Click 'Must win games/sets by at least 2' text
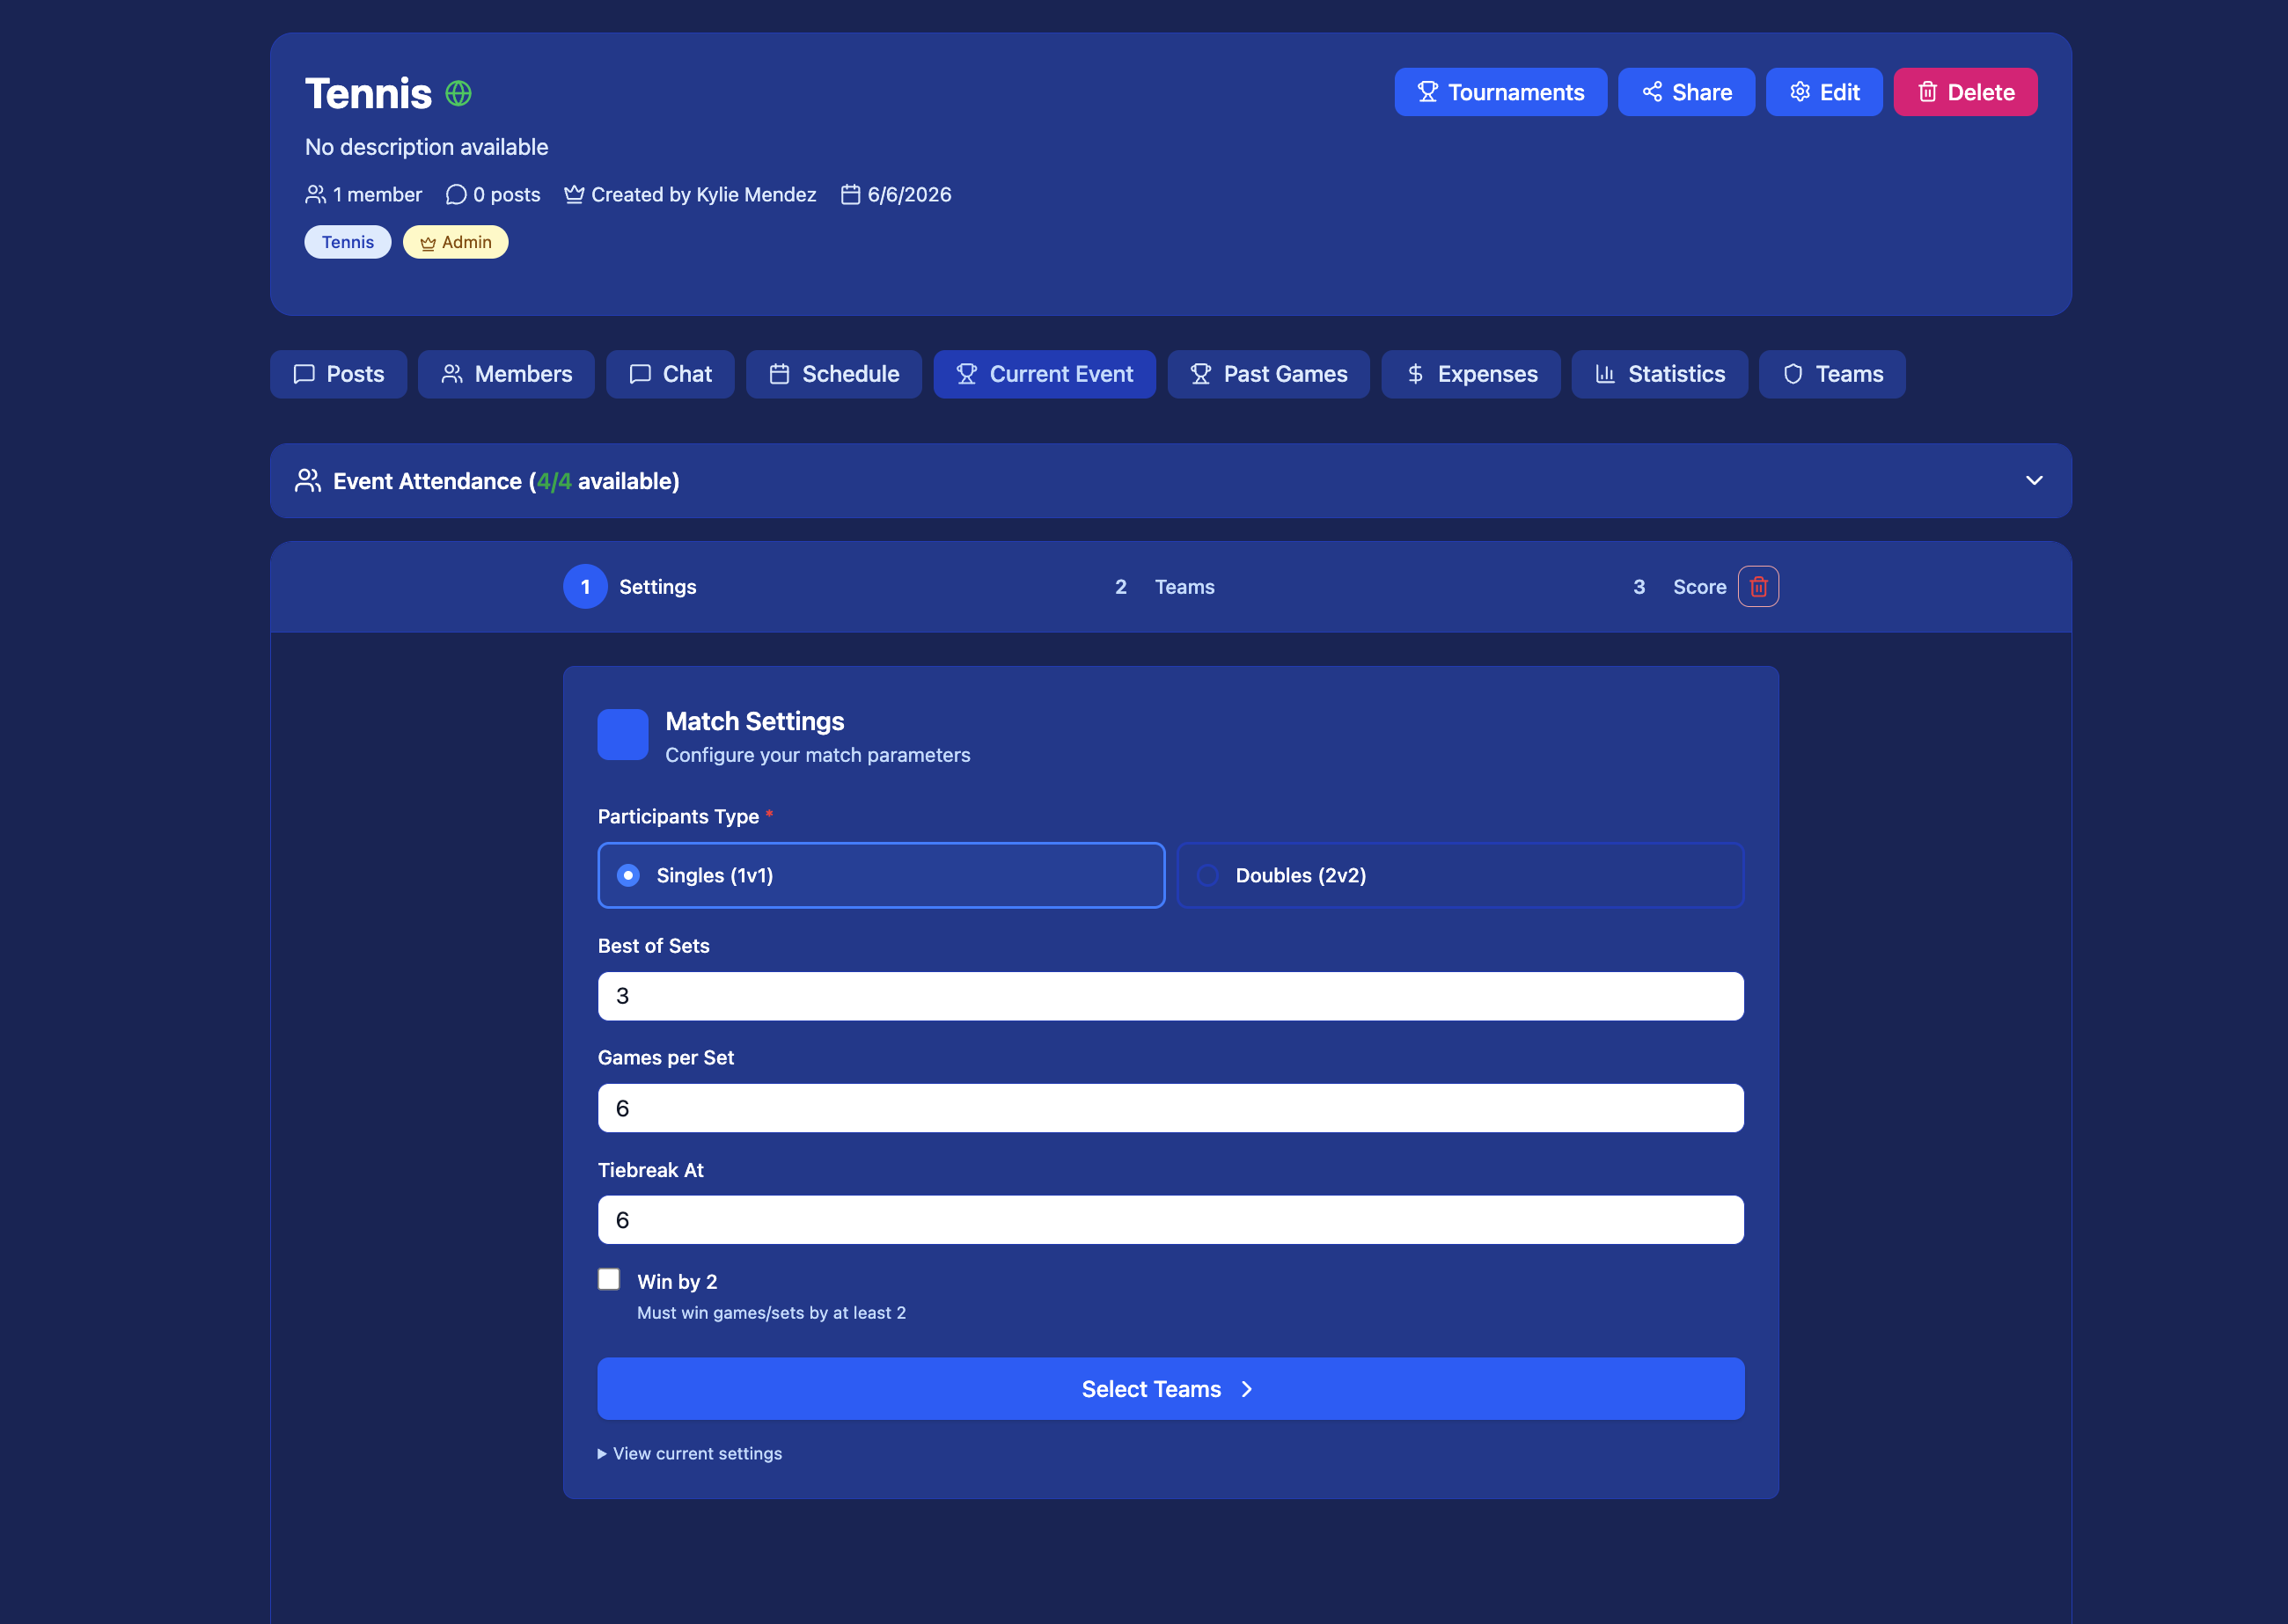The height and width of the screenshot is (1624, 2288). pyautogui.click(x=771, y=1313)
